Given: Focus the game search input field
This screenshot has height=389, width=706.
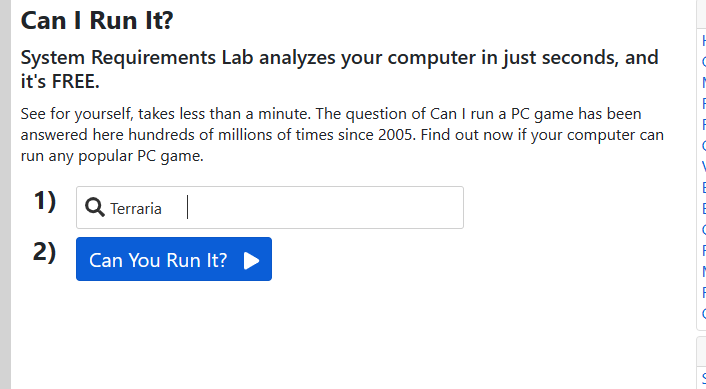Looking at the screenshot, I should (270, 208).
